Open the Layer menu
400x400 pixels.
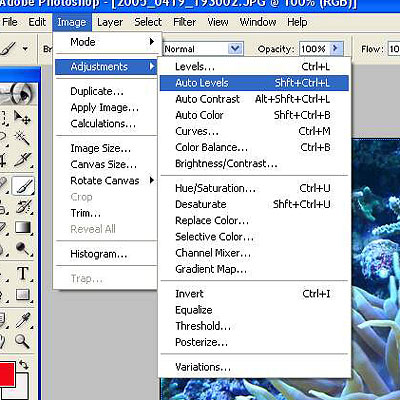tap(110, 22)
